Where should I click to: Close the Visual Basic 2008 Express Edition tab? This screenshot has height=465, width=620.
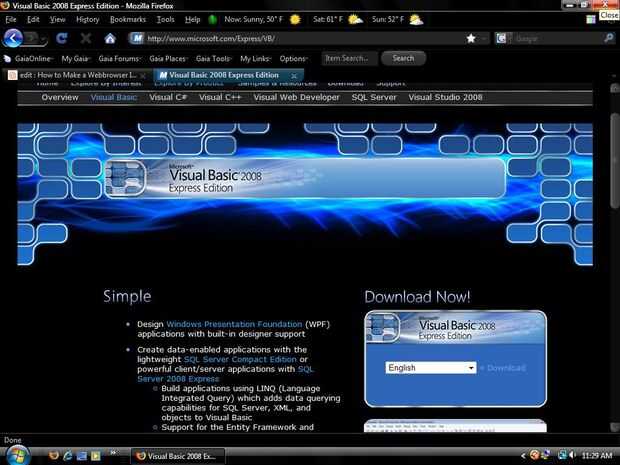[x=294, y=76]
